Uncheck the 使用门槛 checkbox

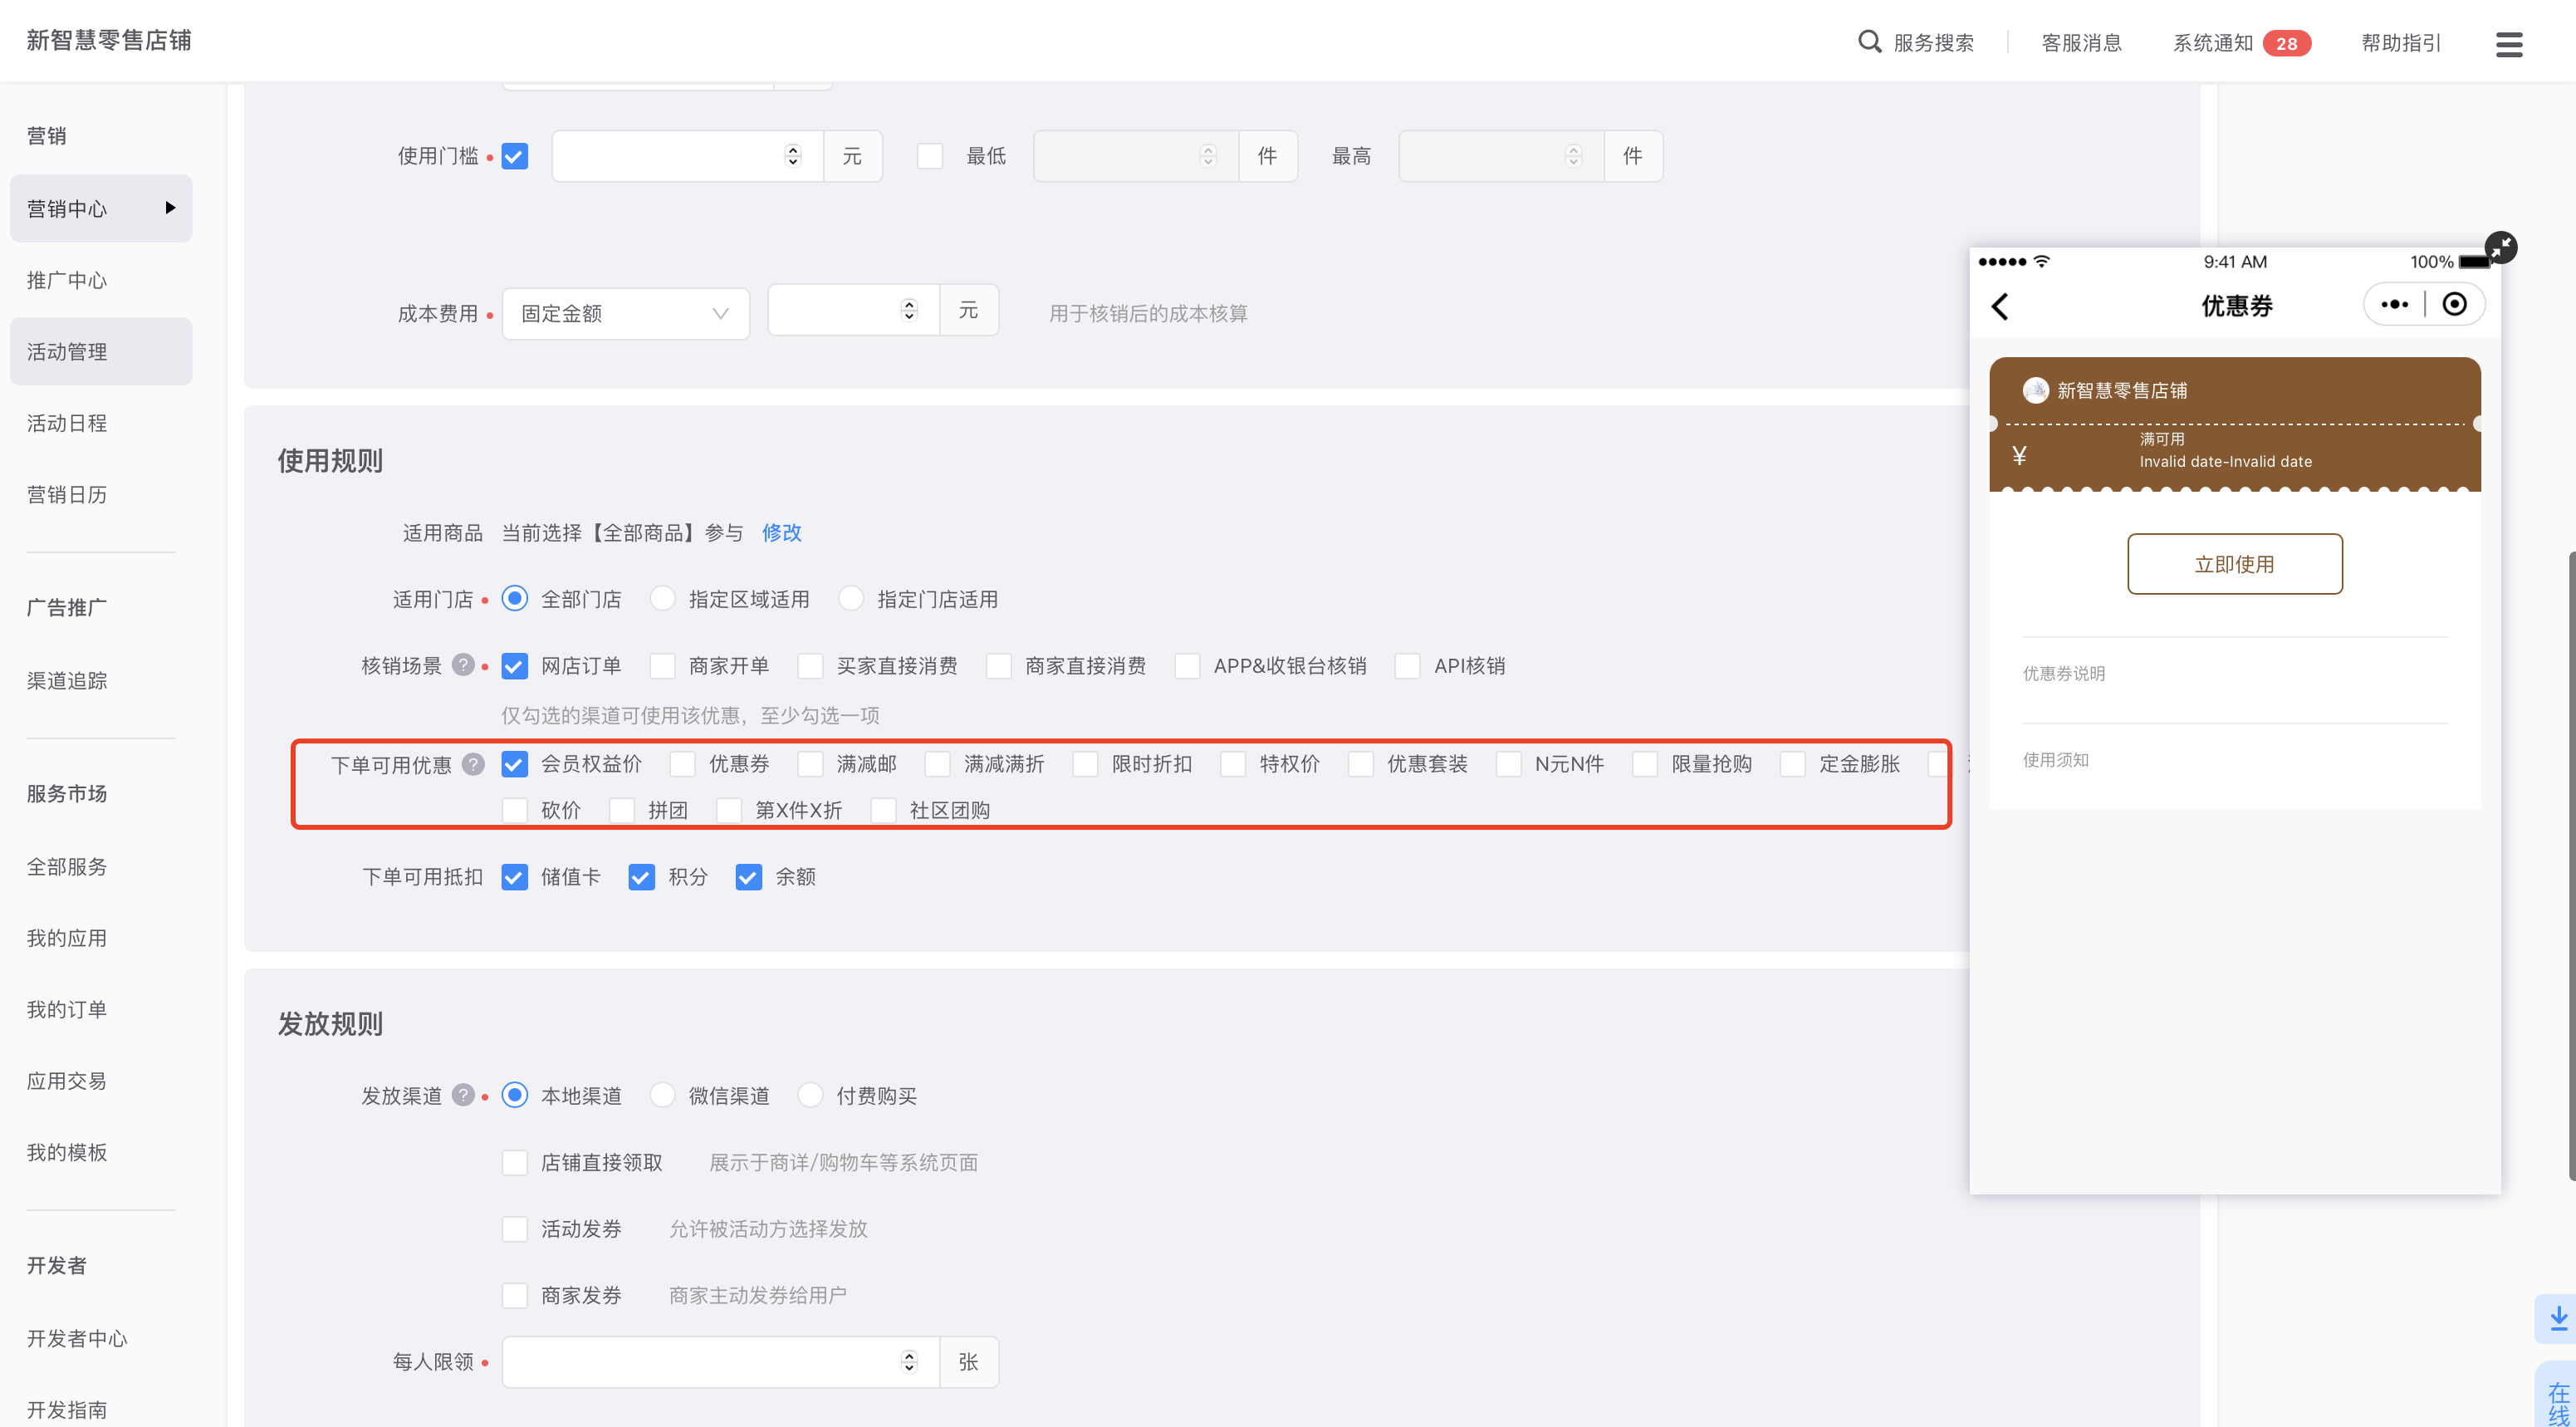[514, 156]
